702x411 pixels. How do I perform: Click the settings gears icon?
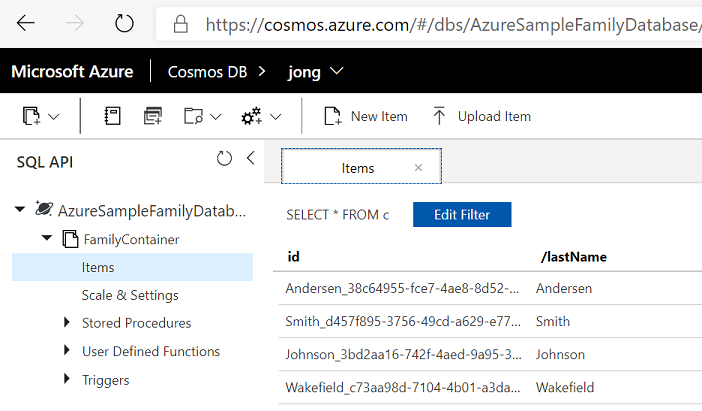click(251, 117)
